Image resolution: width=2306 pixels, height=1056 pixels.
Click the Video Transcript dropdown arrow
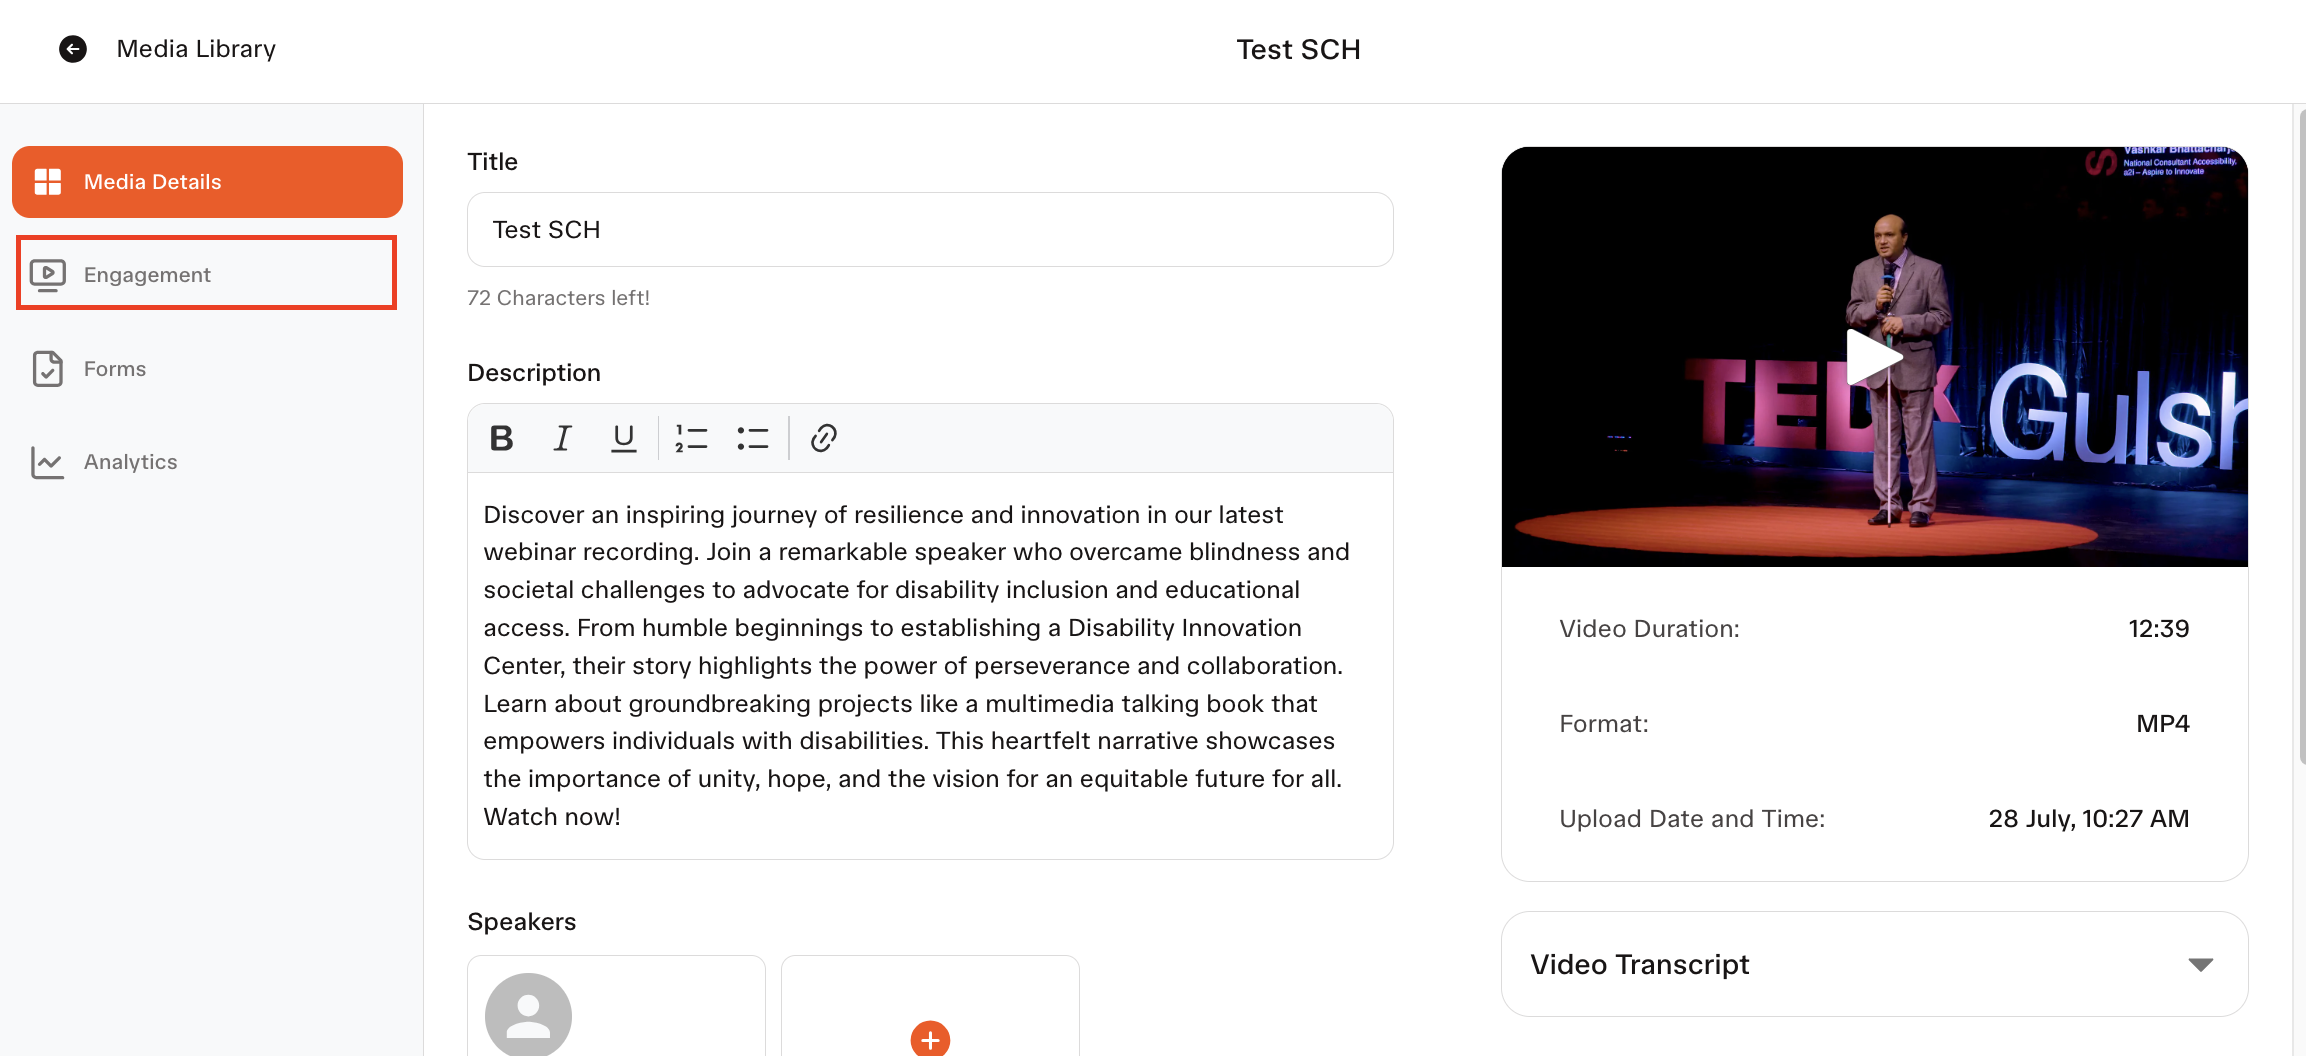(x=2200, y=965)
